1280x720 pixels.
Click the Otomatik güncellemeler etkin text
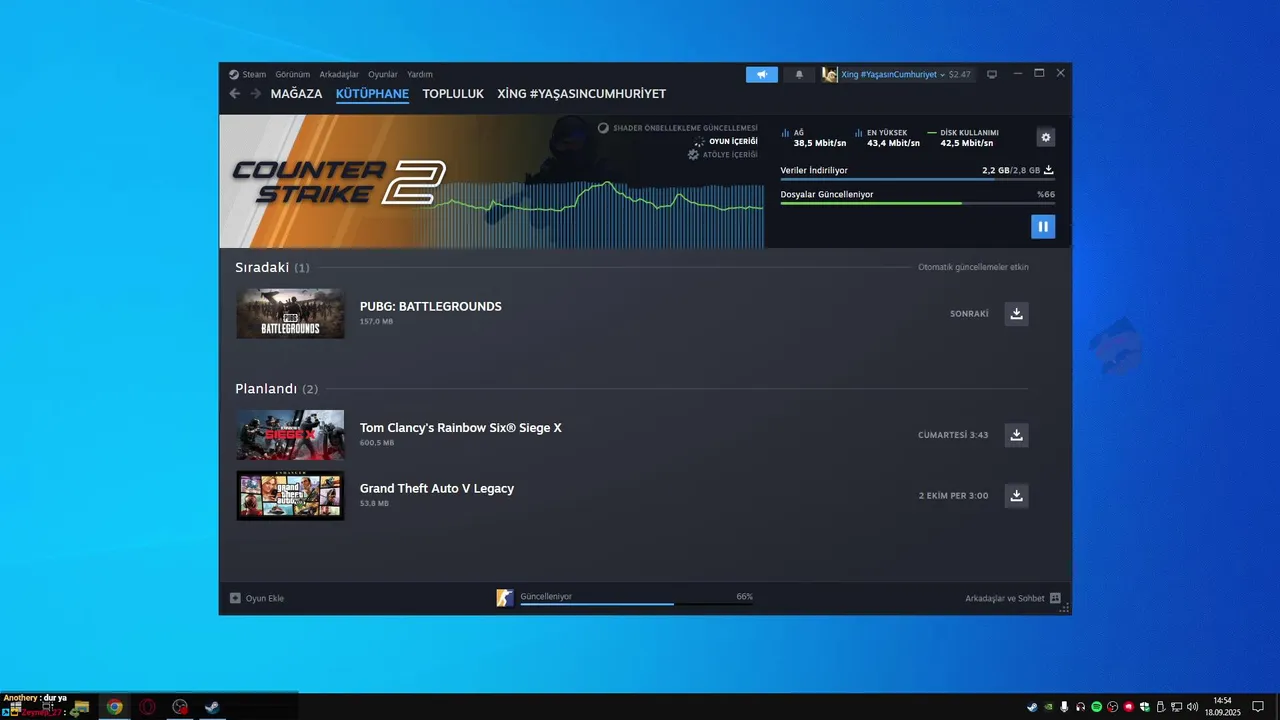click(x=973, y=267)
